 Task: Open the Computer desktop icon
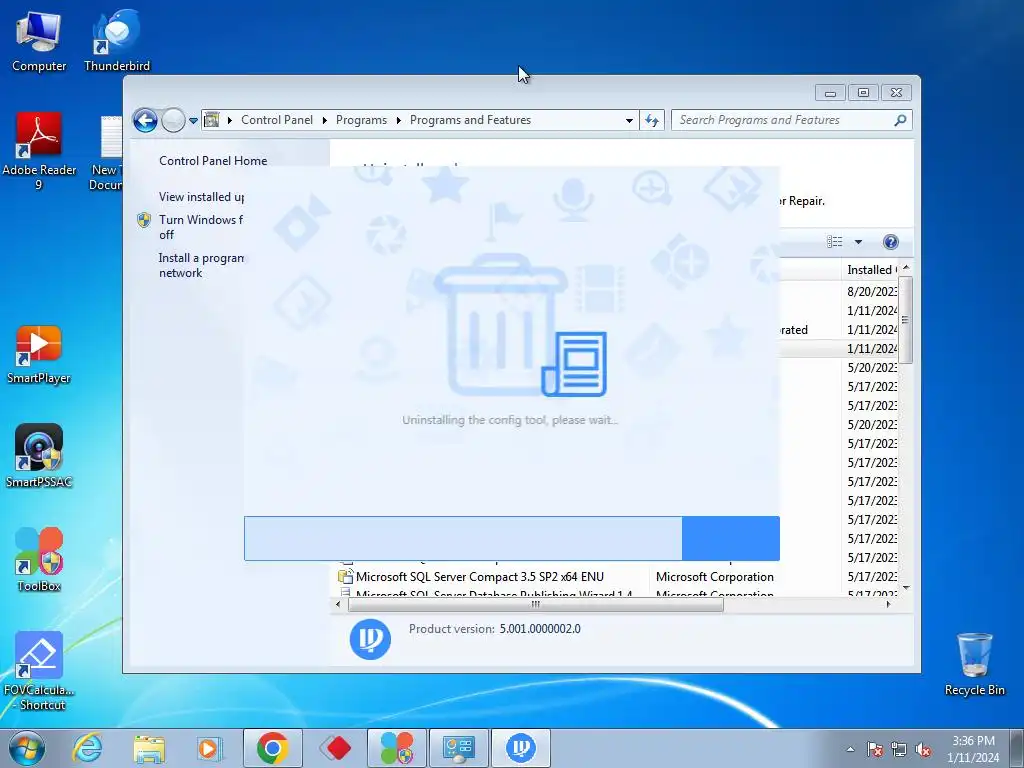coord(39,42)
